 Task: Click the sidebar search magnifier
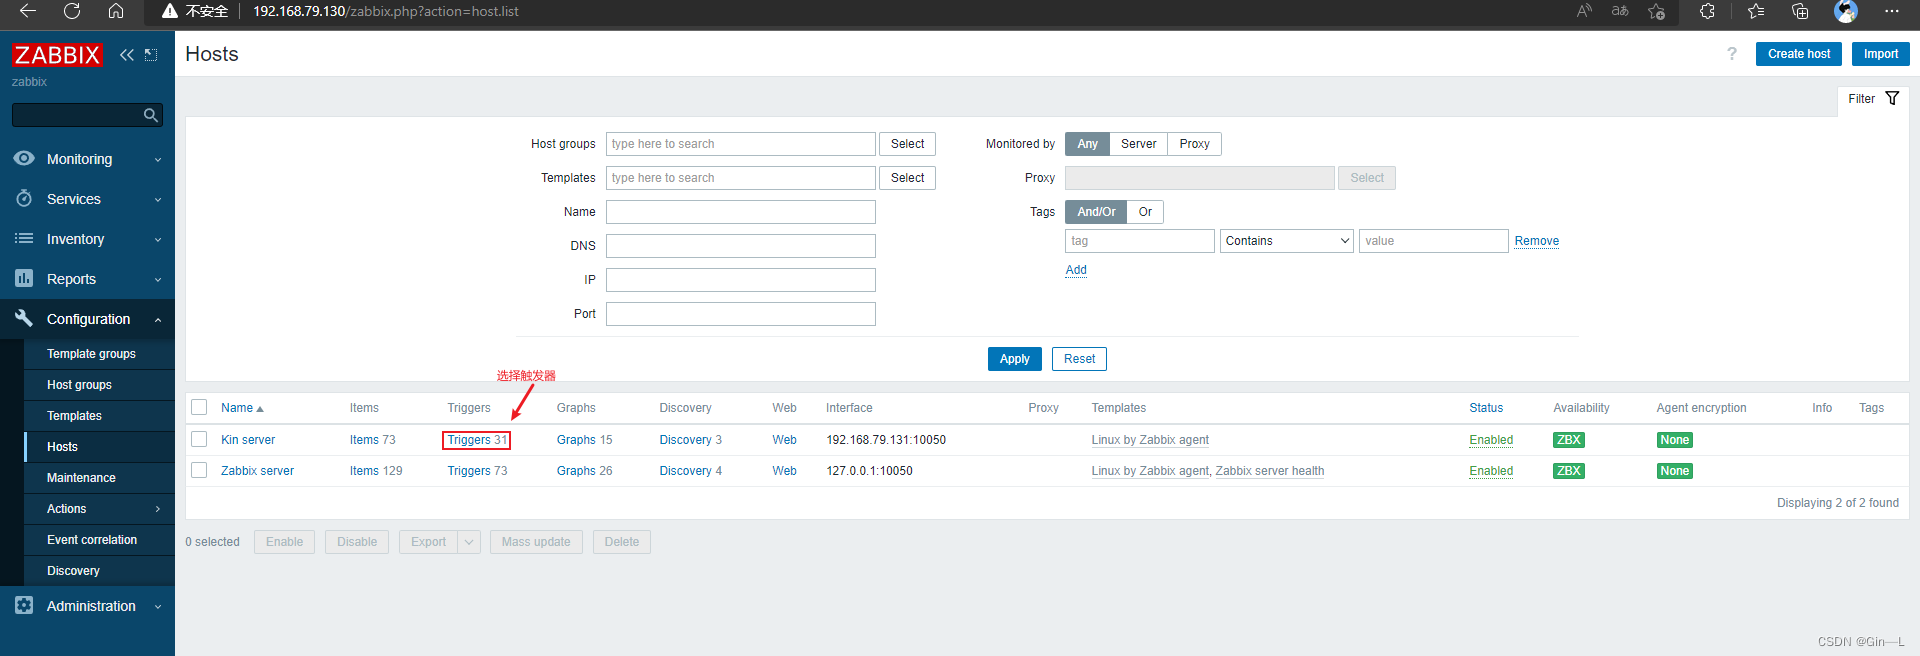click(151, 116)
